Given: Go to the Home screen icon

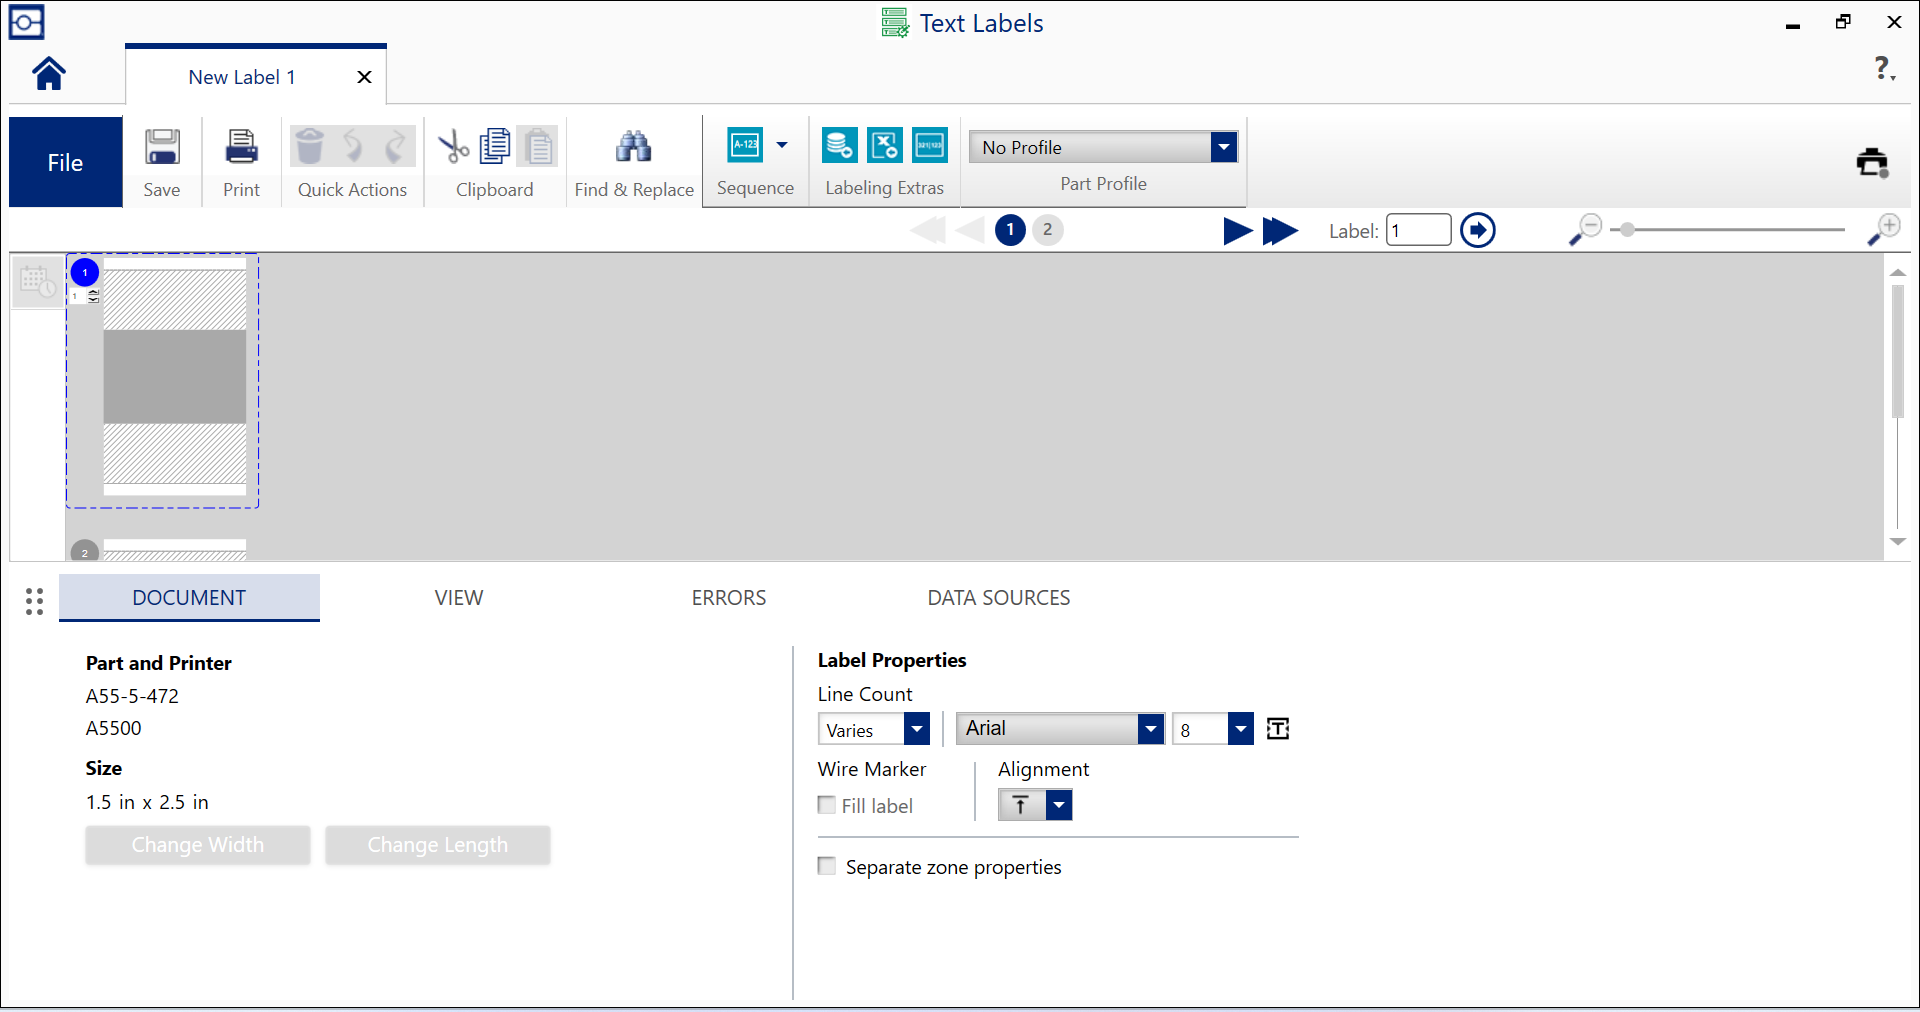Looking at the screenshot, I should (49, 74).
